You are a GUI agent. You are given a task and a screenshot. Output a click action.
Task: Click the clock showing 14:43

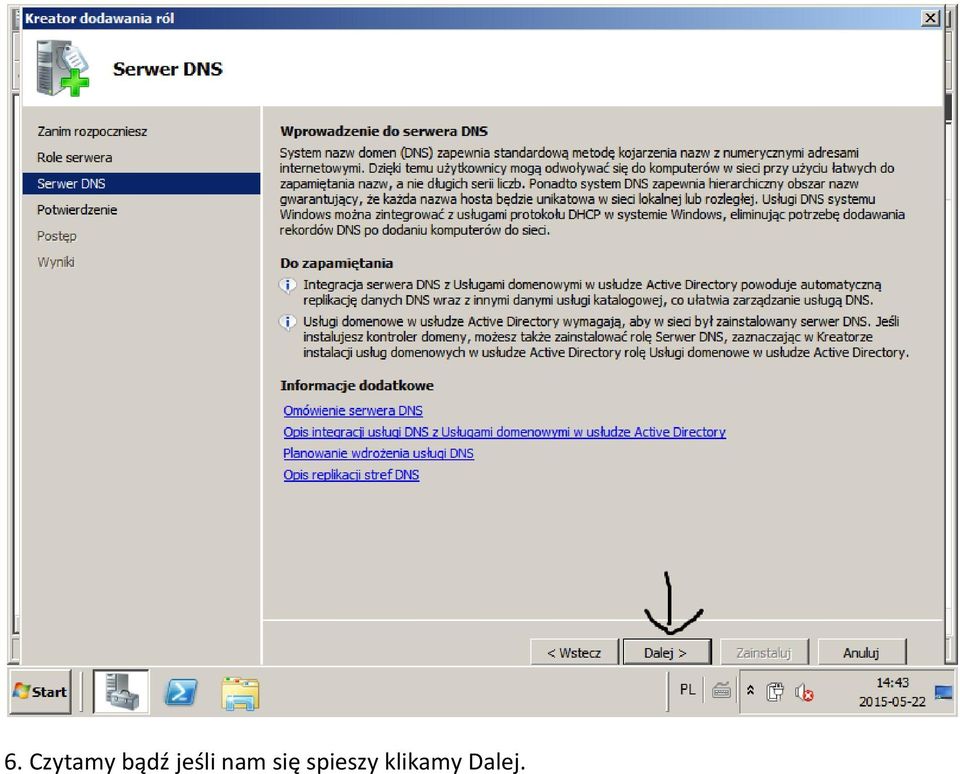[x=893, y=683]
